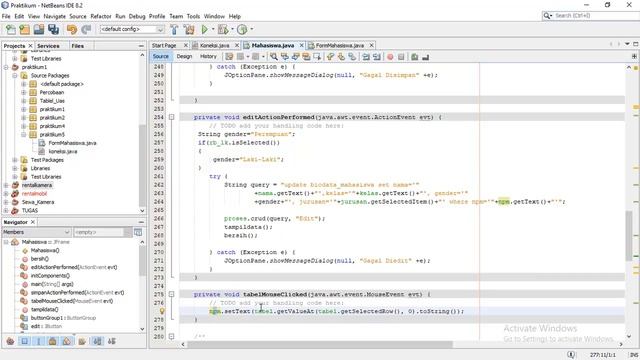
Task: Switch to the FormMahasiswa.java tab
Action: [340, 45]
